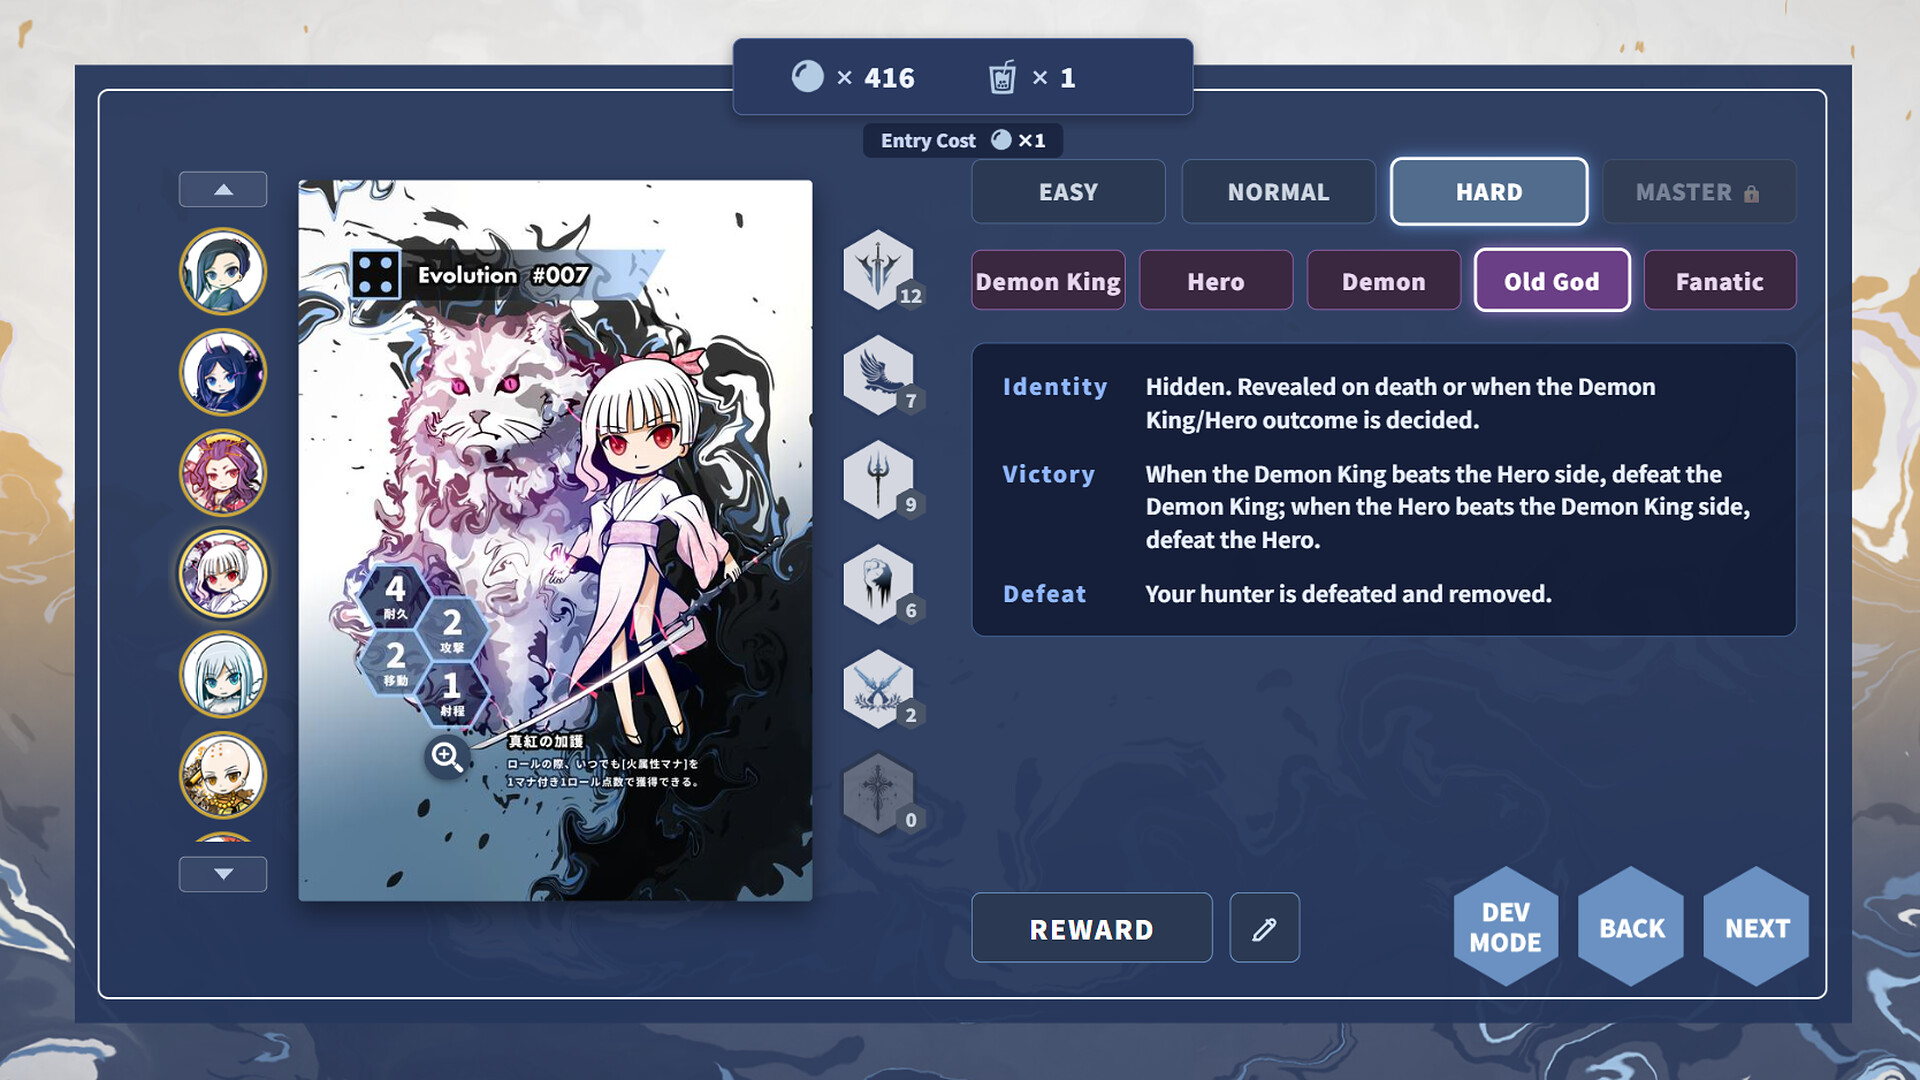The width and height of the screenshot is (1920, 1080).
Task: Click the fist icon with 6
Action: [878, 585]
